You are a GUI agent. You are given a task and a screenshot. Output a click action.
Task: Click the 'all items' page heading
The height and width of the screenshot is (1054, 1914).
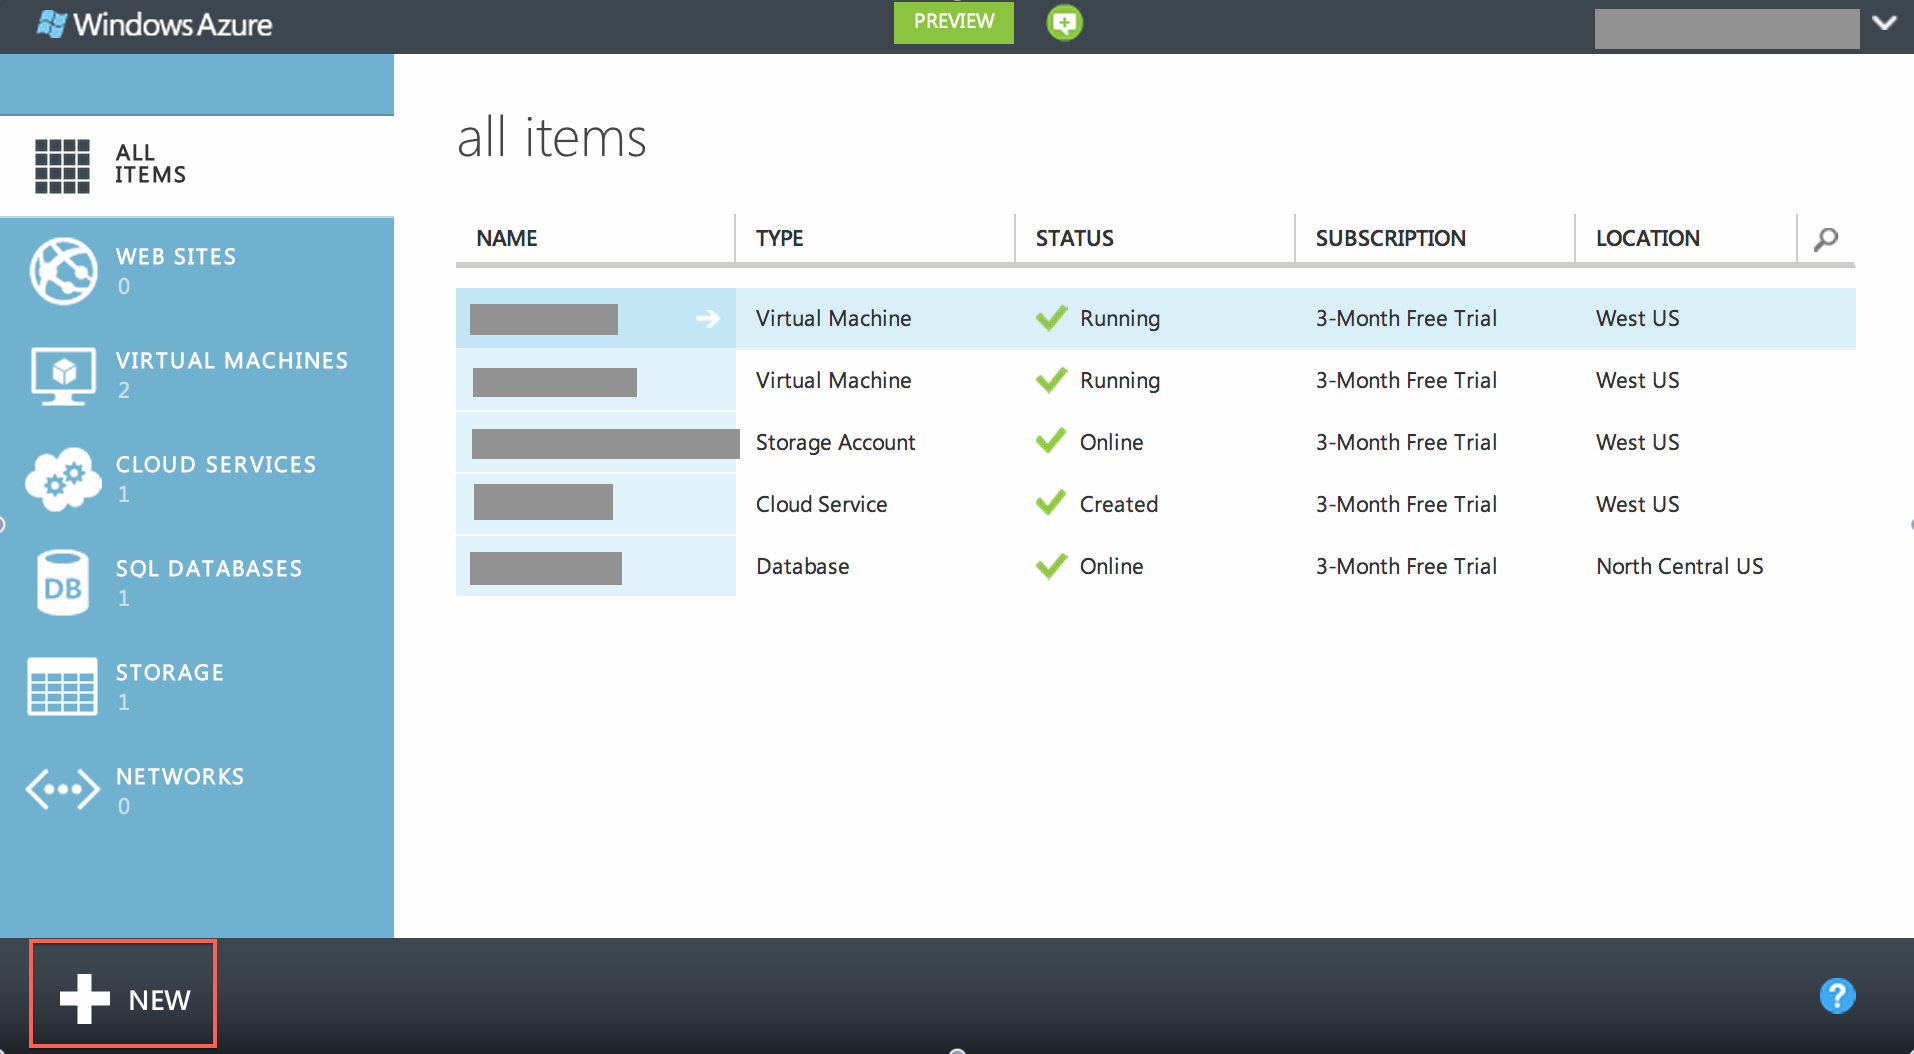tap(552, 137)
